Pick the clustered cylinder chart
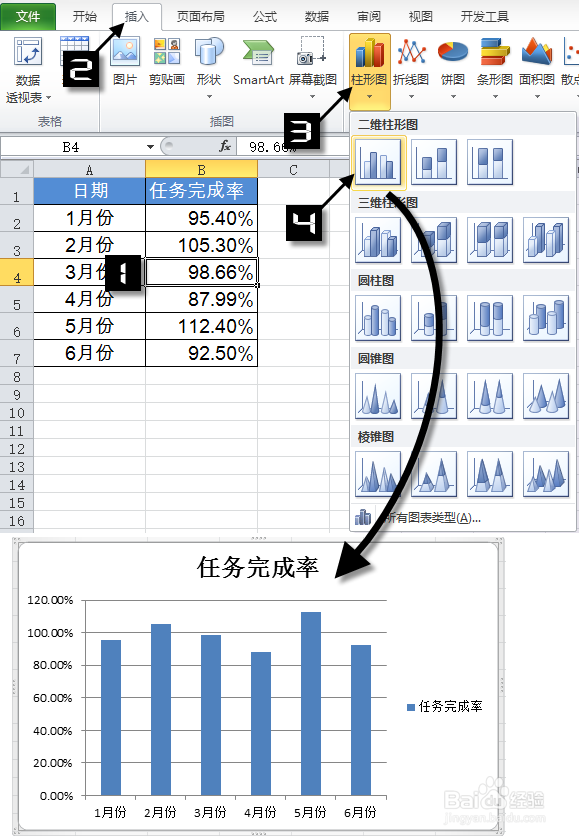 coord(378,318)
